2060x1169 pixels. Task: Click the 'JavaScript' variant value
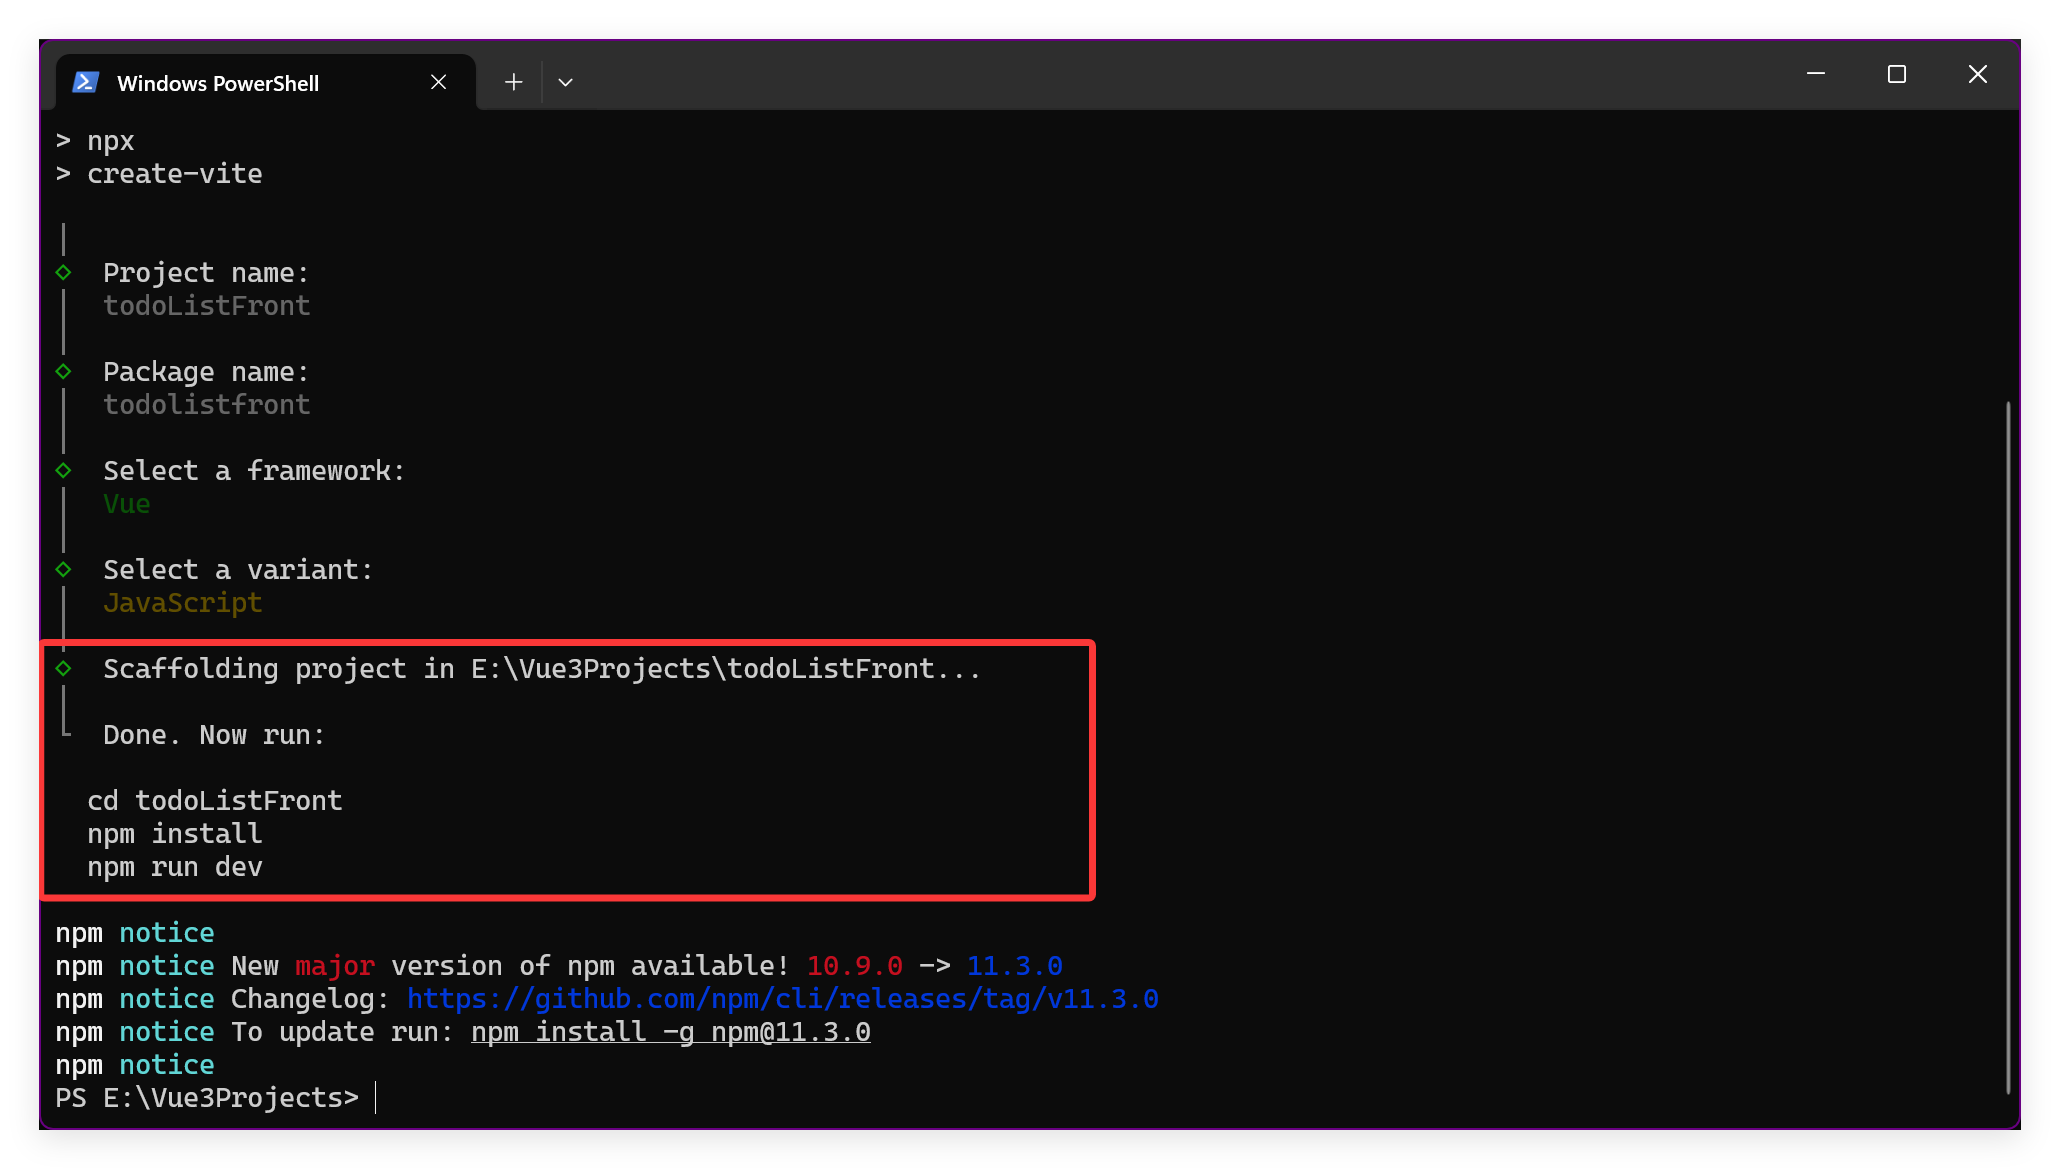(183, 603)
